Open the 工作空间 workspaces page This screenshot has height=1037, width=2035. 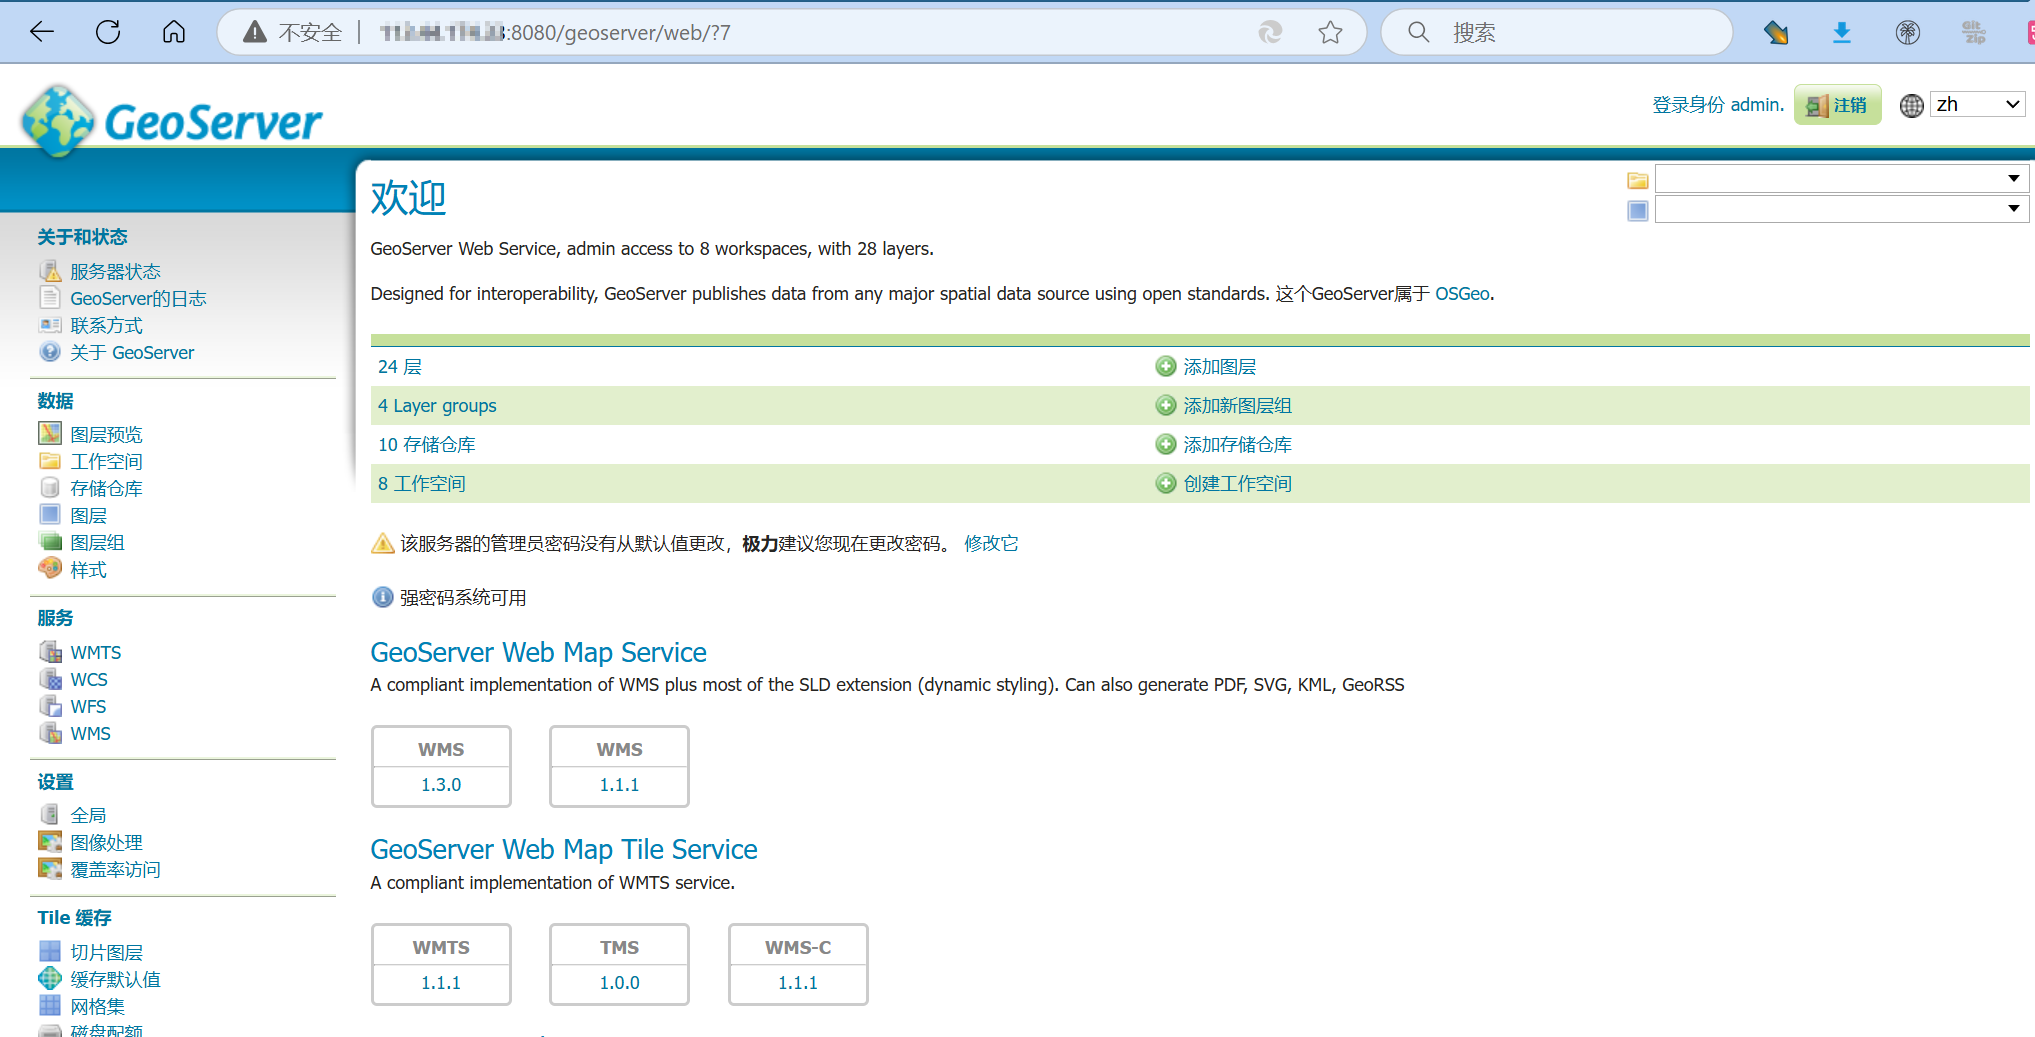pos(106,461)
